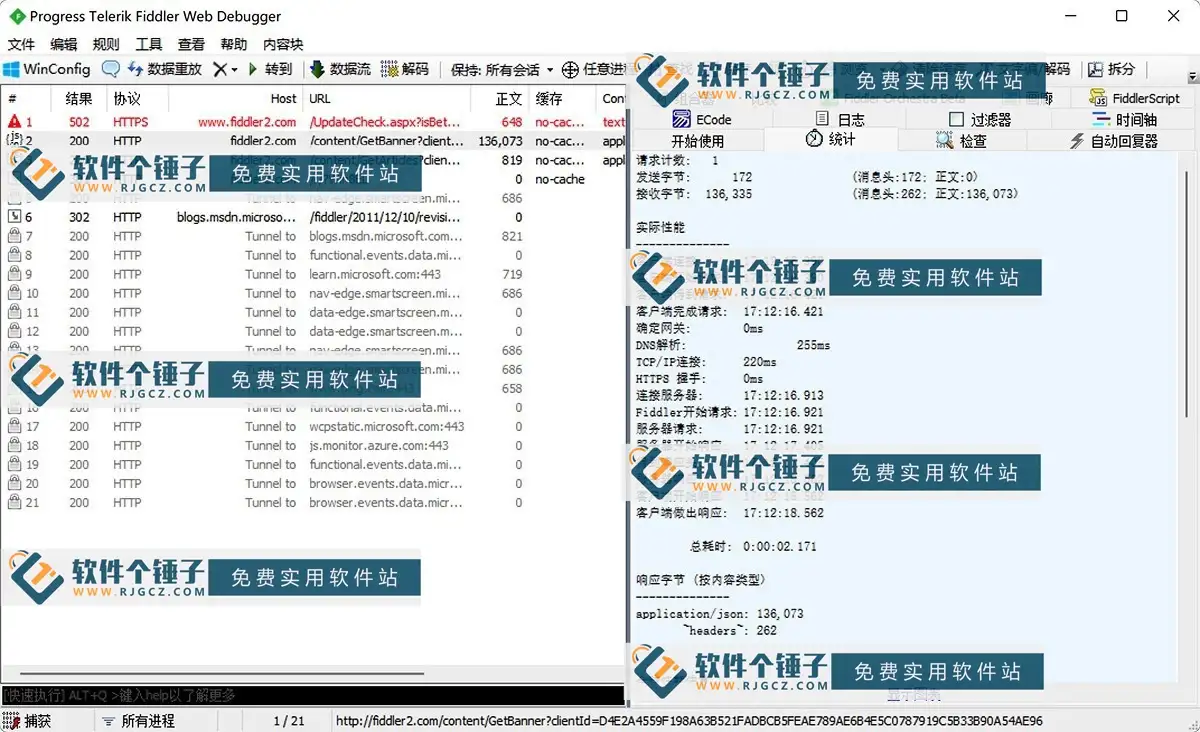The width and height of the screenshot is (1200, 732).
Task: Select session 6 redirect icon row
Action: click(x=312, y=217)
